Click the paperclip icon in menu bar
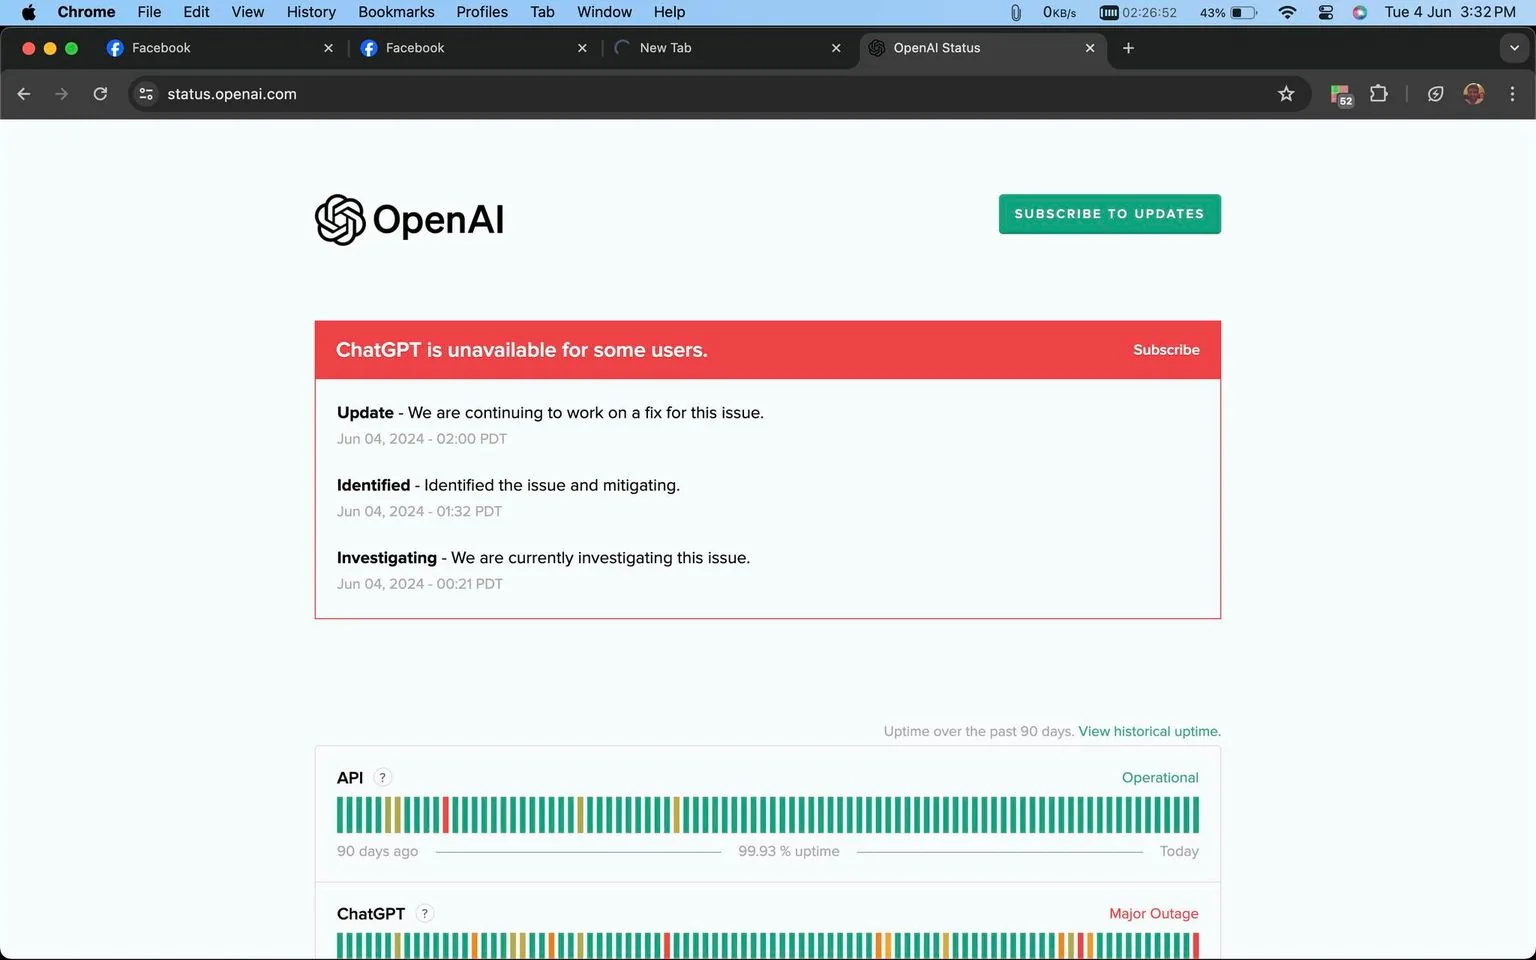Image resolution: width=1536 pixels, height=960 pixels. click(1015, 12)
